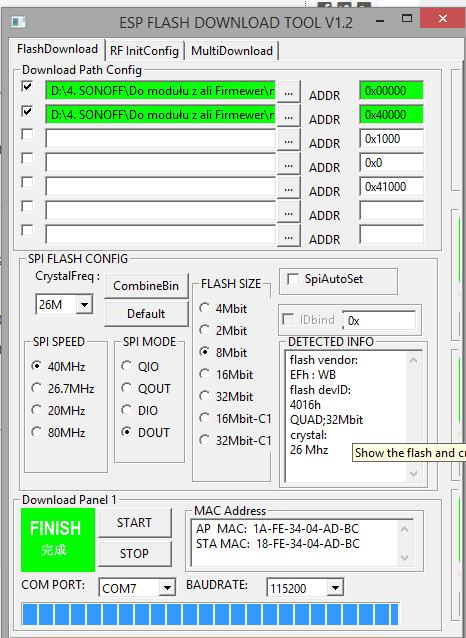Click DETECTED INFO scroll up arrow
466x638 pixels.
point(413,360)
